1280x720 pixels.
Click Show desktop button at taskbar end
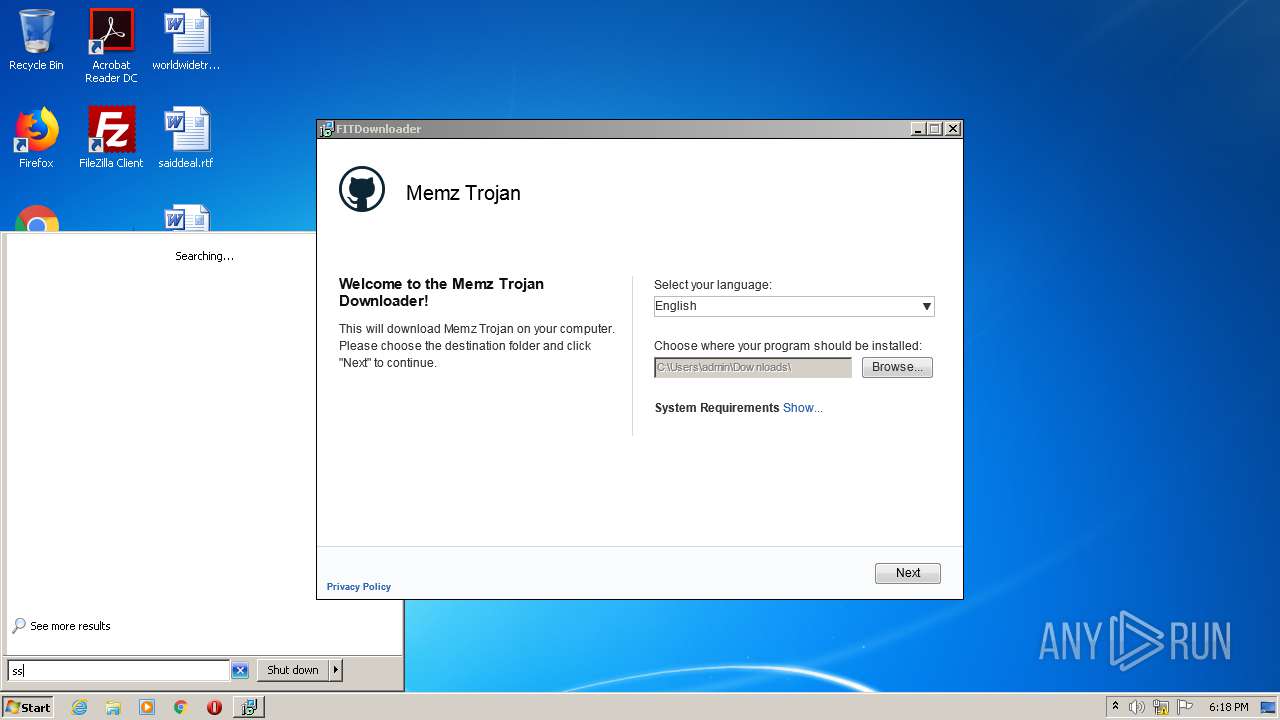(1269, 707)
